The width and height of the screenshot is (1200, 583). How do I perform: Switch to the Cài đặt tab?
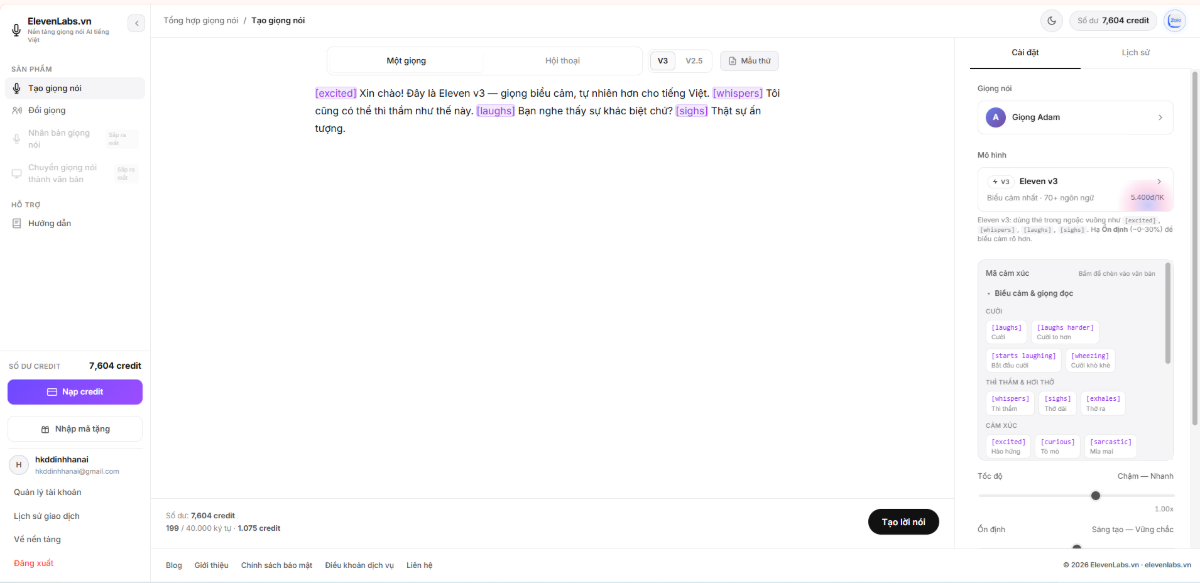click(1025, 52)
